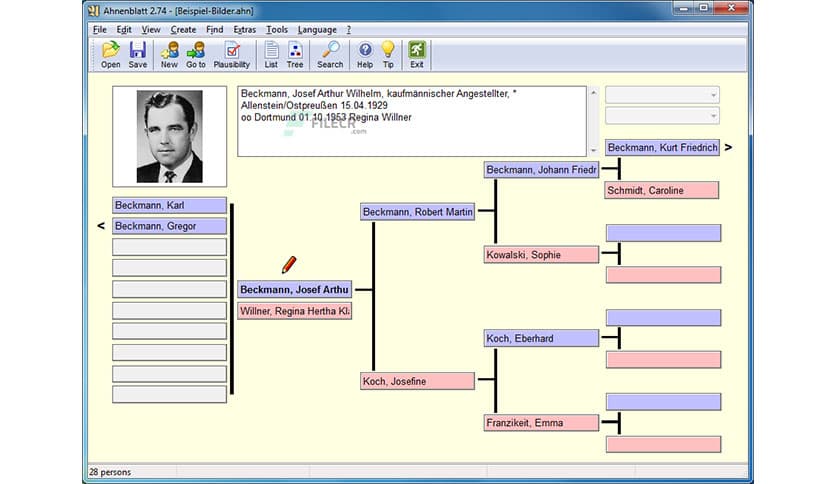Click the details box scroll down arrow
This screenshot has height=484, width=836.
593,150
